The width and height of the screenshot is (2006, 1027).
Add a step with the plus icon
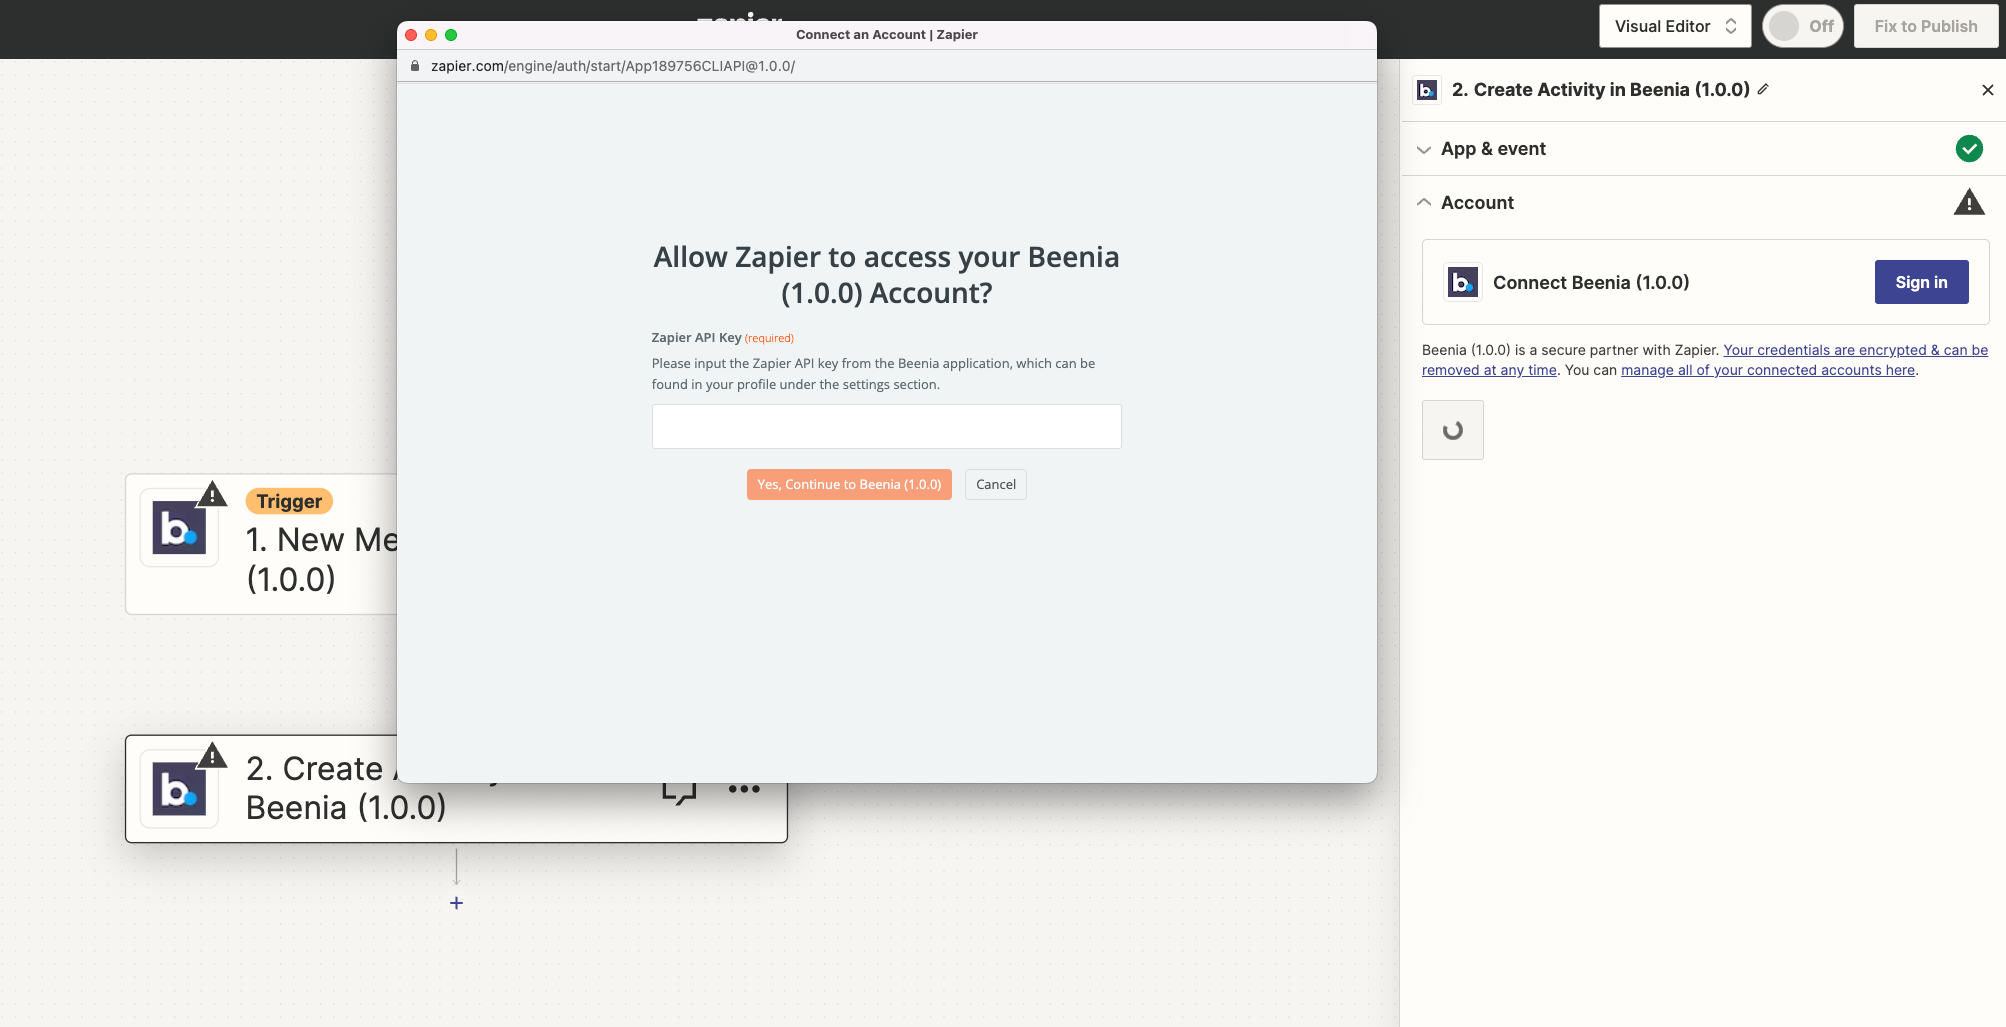click(x=456, y=903)
